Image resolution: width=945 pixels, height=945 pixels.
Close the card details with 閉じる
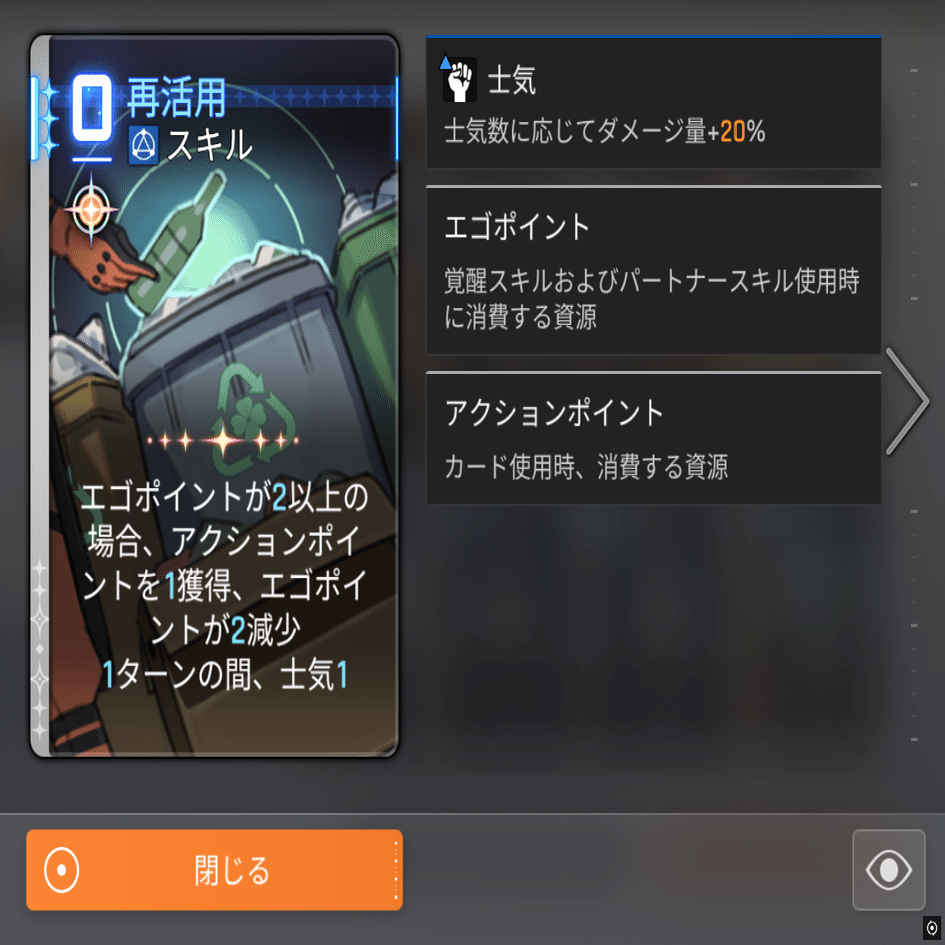[215, 870]
